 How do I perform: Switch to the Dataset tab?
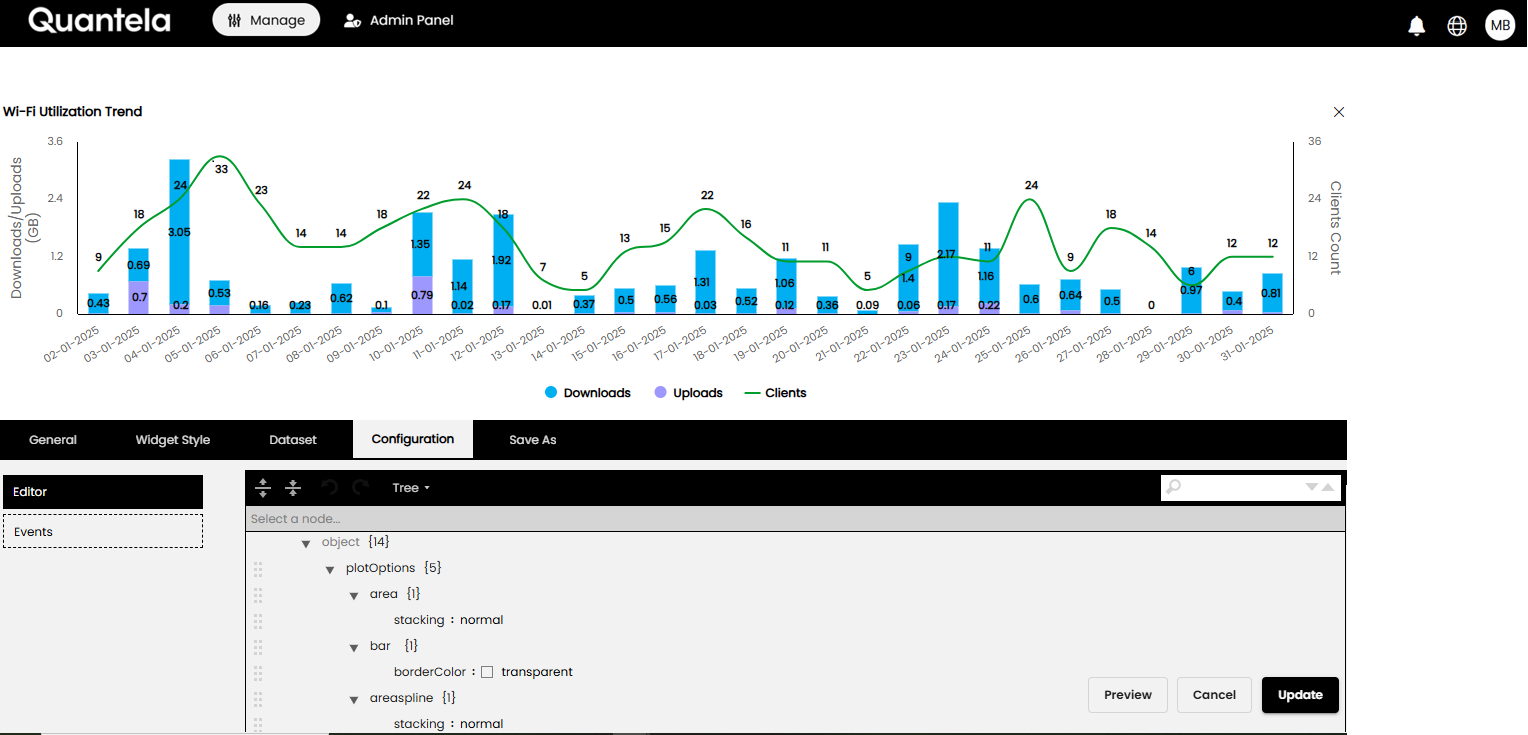coord(293,440)
